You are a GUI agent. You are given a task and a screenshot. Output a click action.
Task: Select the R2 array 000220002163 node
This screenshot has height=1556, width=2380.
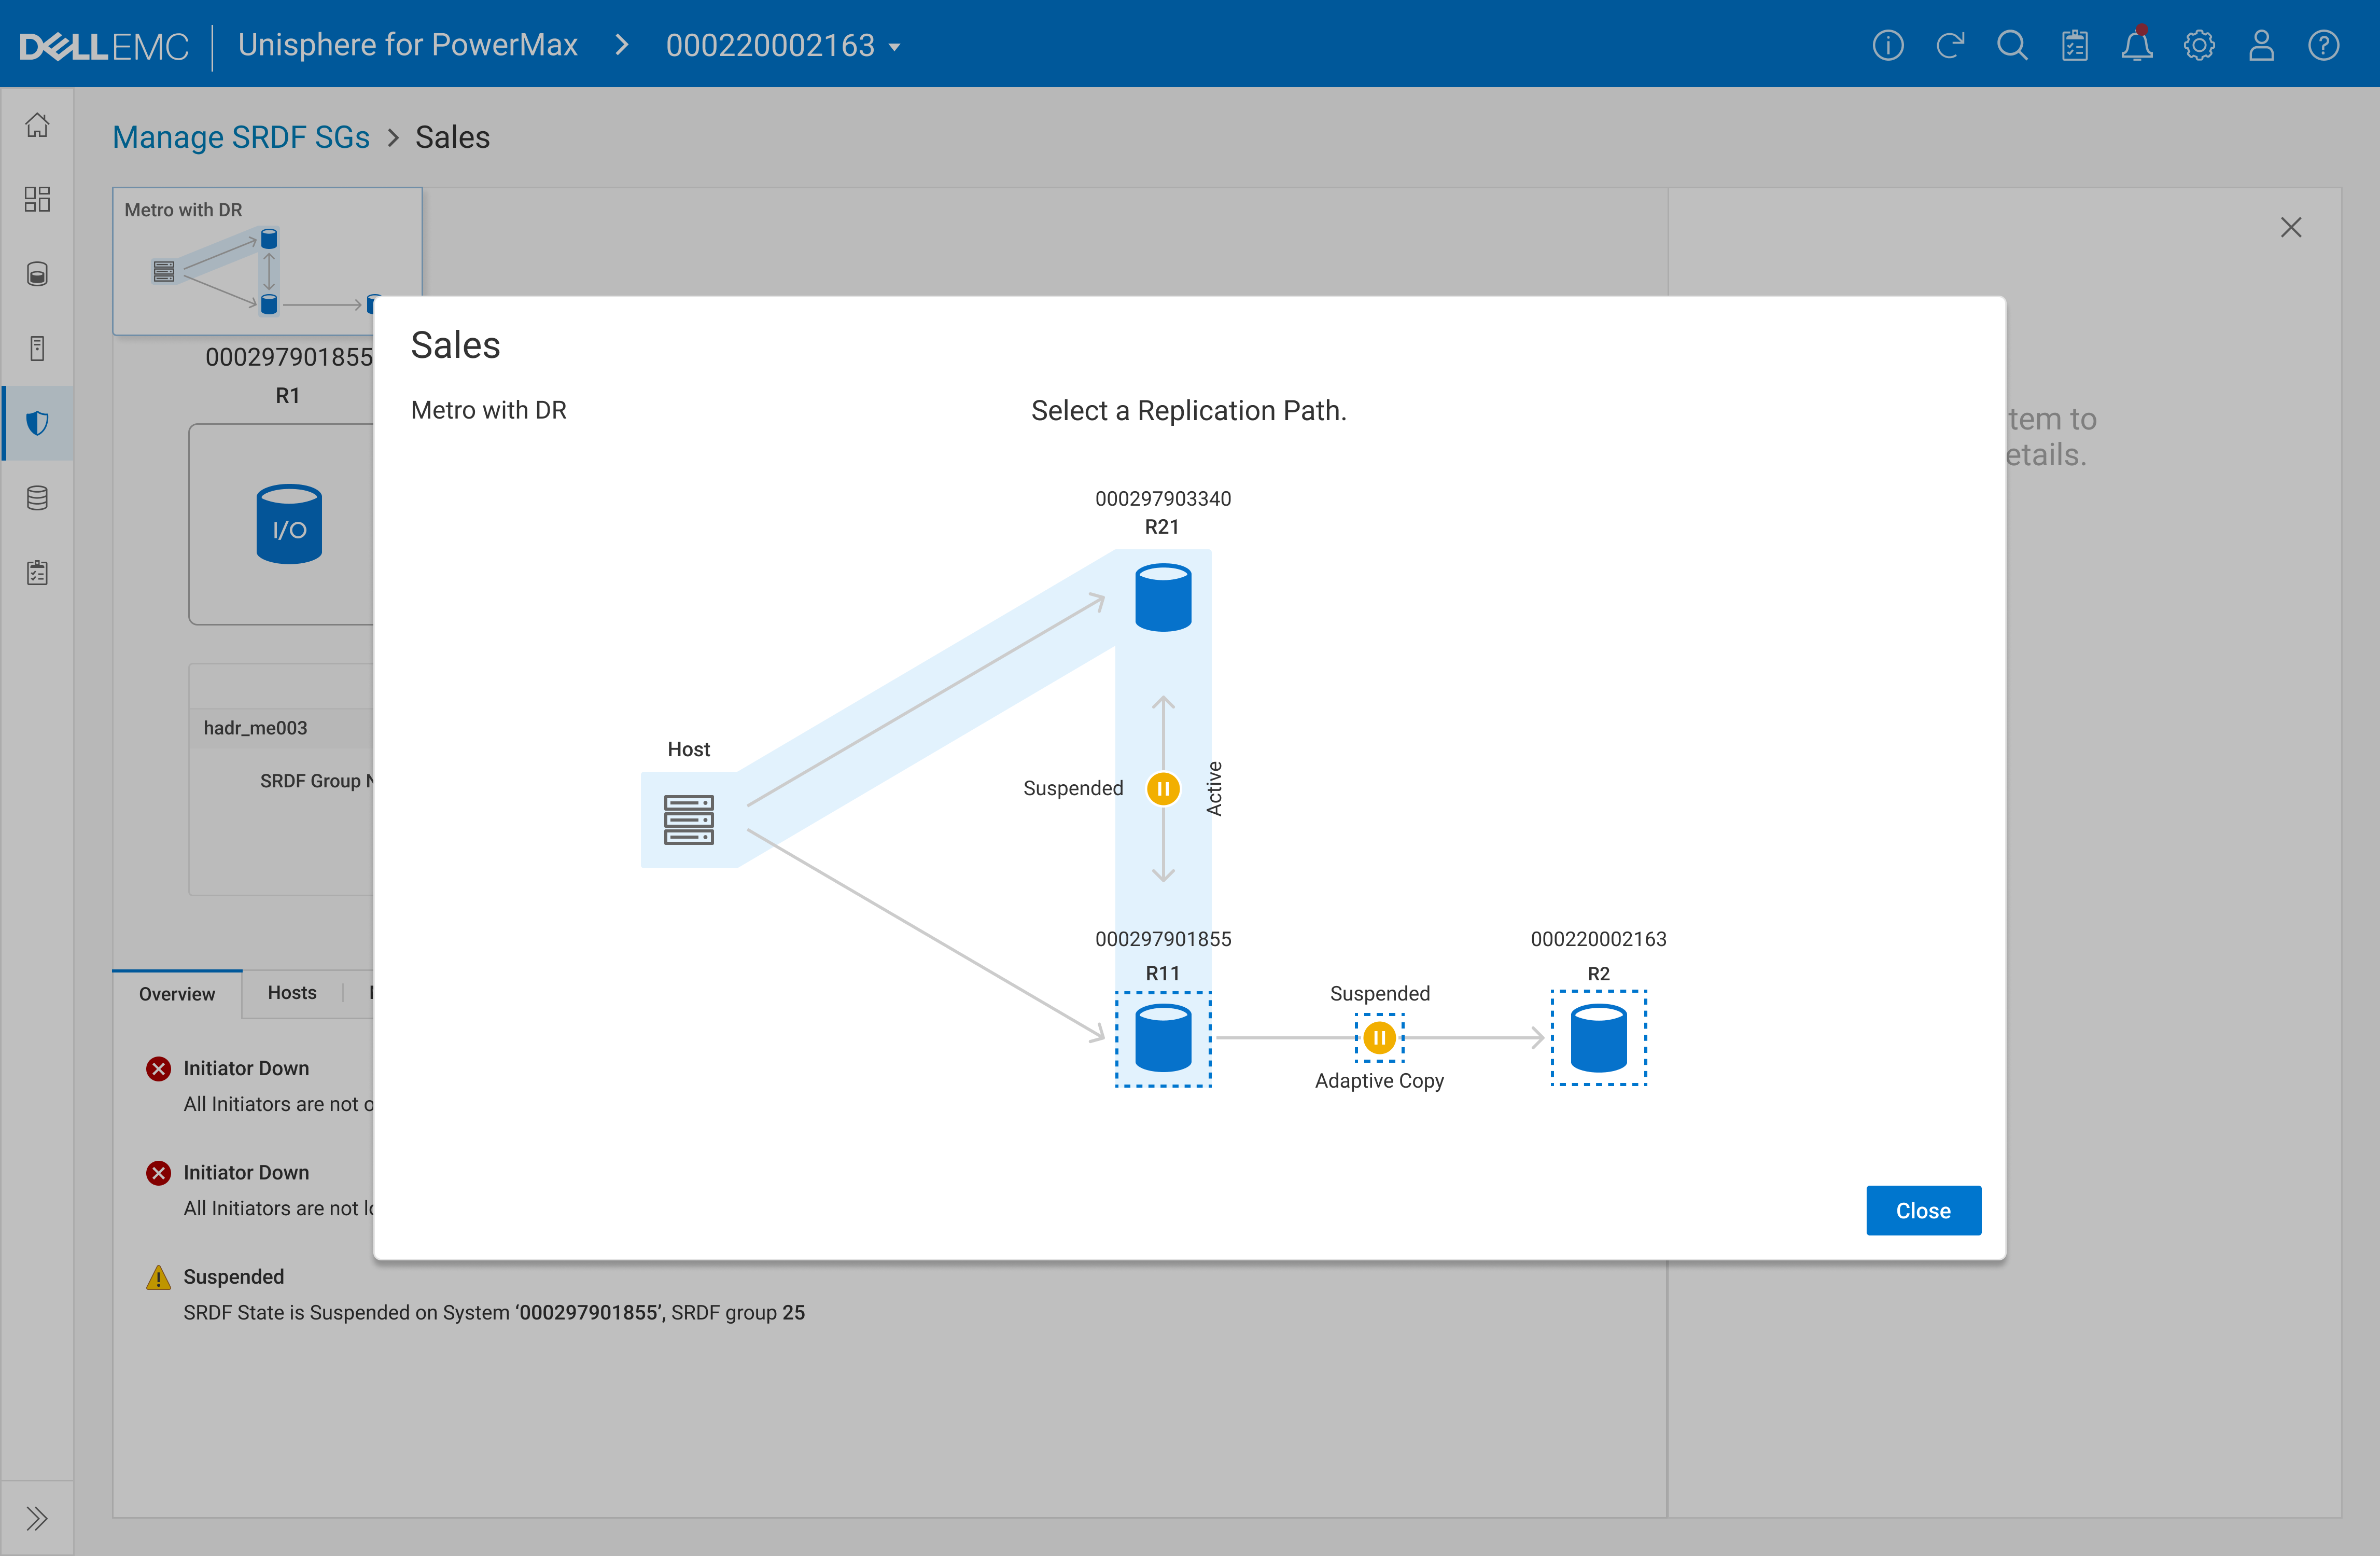pos(1598,1038)
